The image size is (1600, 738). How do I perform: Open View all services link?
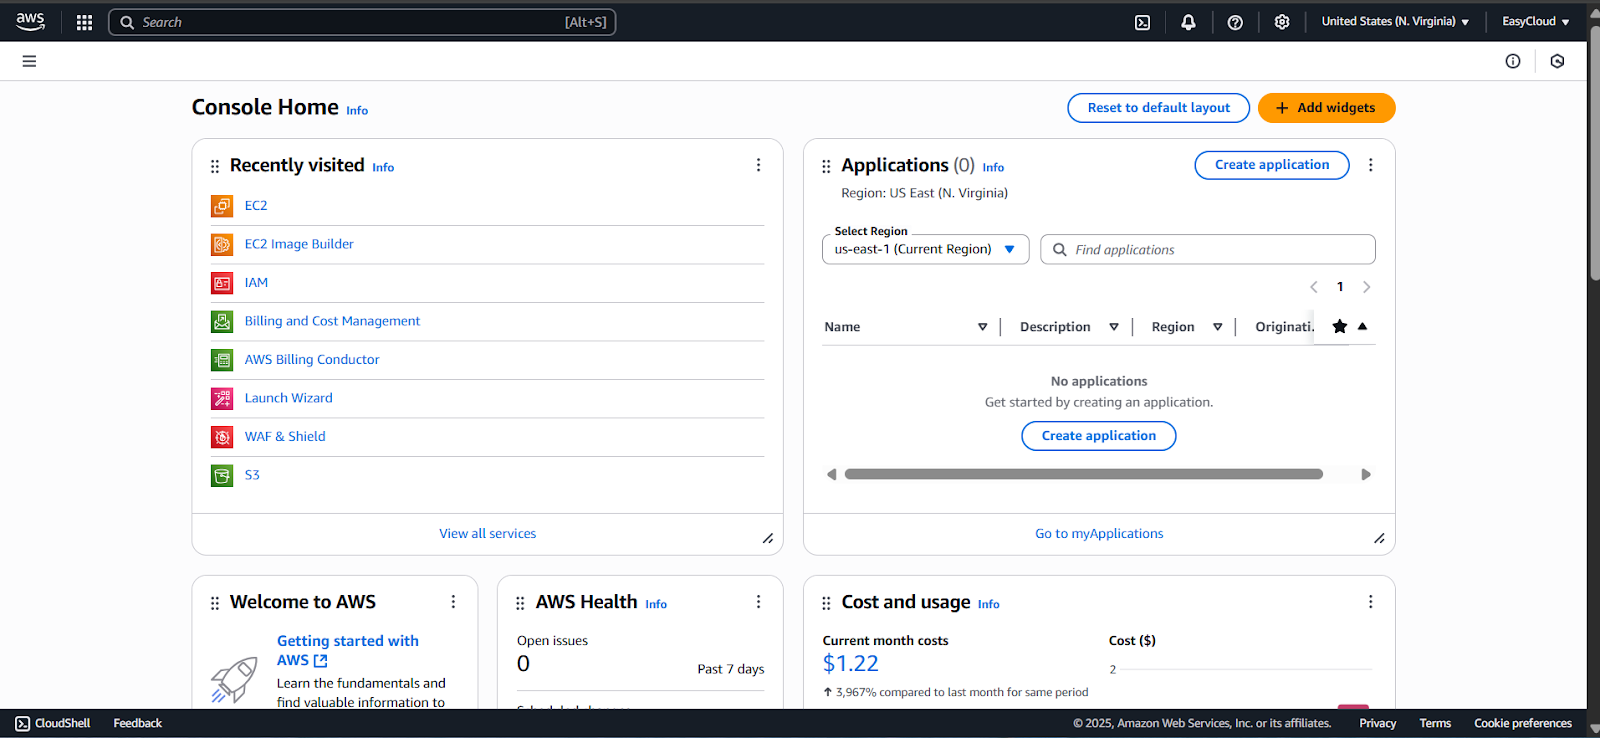(x=488, y=534)
